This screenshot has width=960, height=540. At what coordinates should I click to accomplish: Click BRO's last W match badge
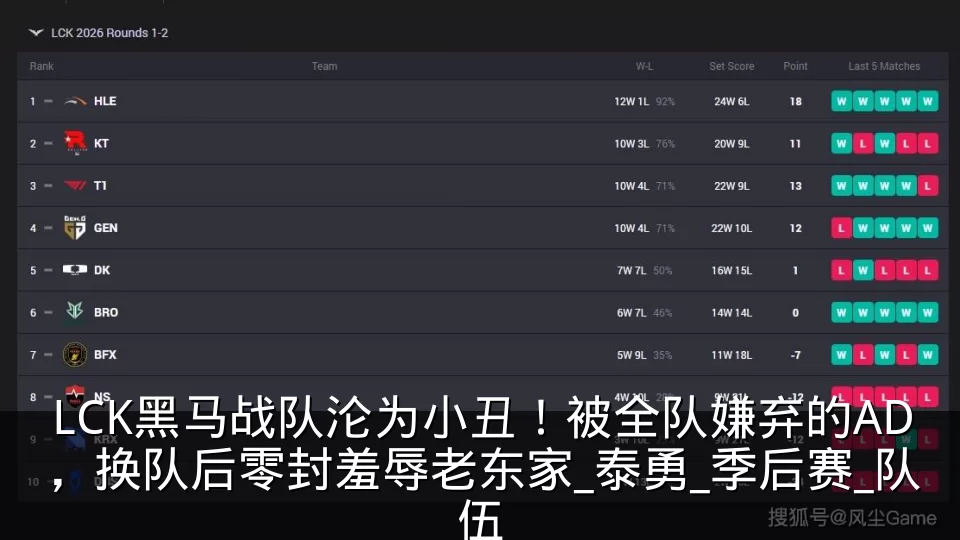928,312
